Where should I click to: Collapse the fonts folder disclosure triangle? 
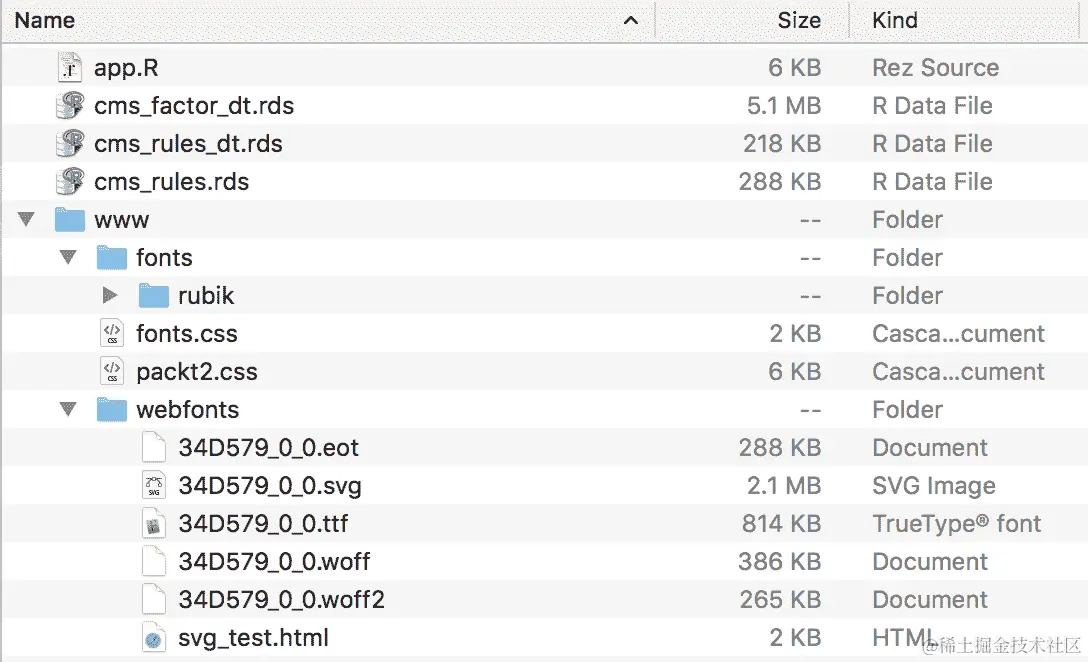68,258
